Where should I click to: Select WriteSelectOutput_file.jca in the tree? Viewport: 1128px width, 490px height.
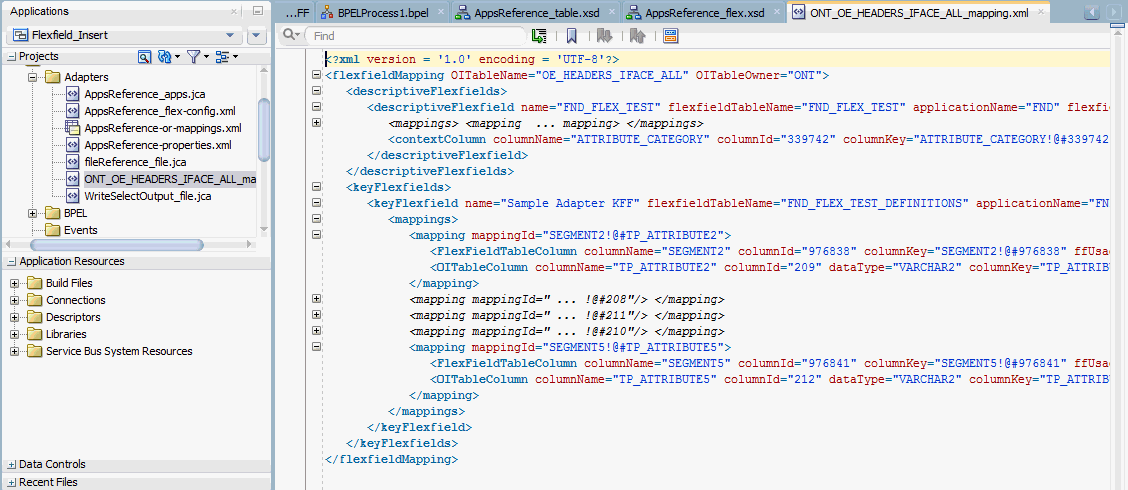[x=147, y=196]
